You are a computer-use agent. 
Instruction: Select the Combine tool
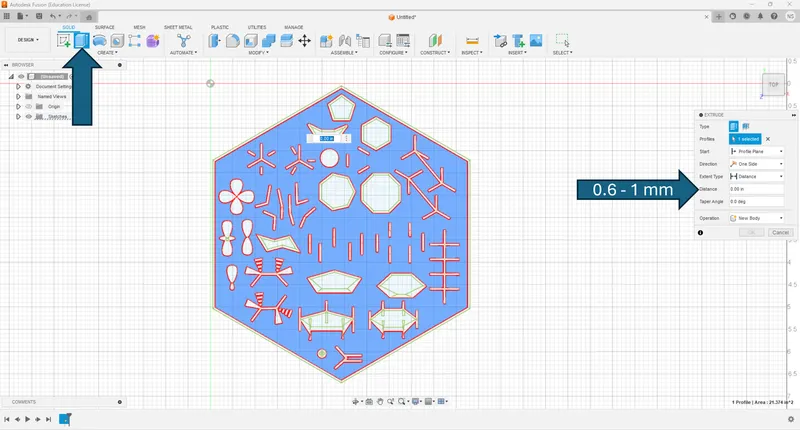268,40
